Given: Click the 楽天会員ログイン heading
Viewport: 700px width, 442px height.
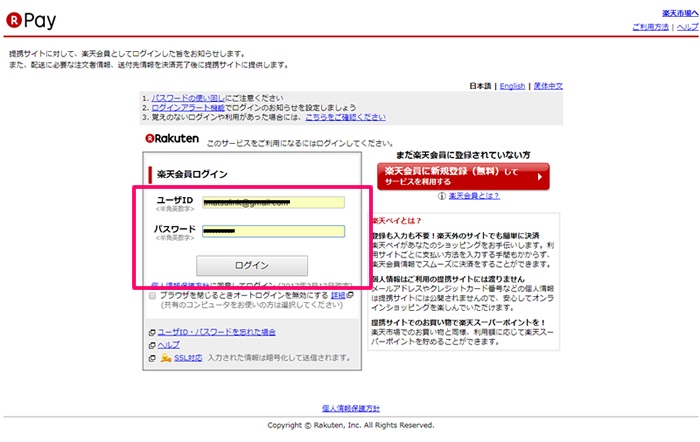Looking at the screenshot, I should [x=192, y=174].
